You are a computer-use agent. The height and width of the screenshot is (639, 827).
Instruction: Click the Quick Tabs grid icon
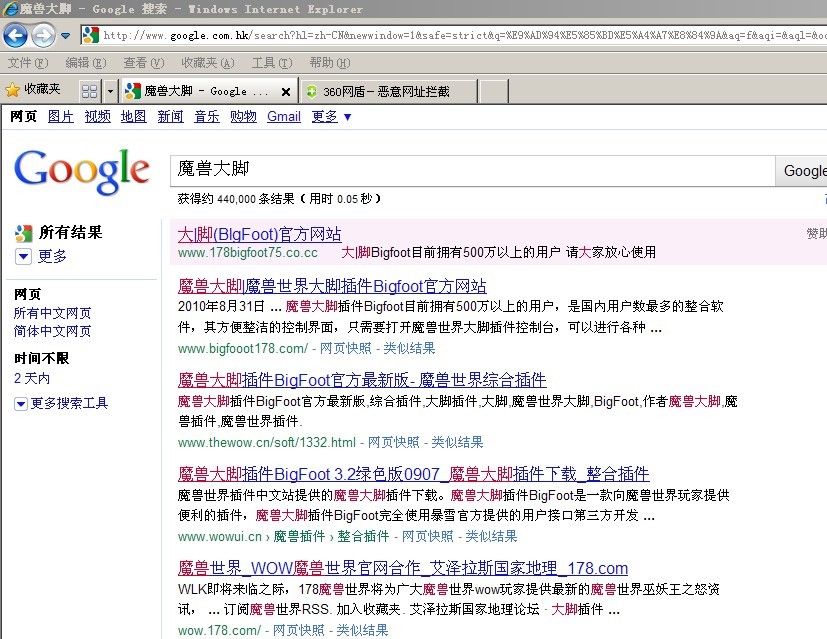90,91
